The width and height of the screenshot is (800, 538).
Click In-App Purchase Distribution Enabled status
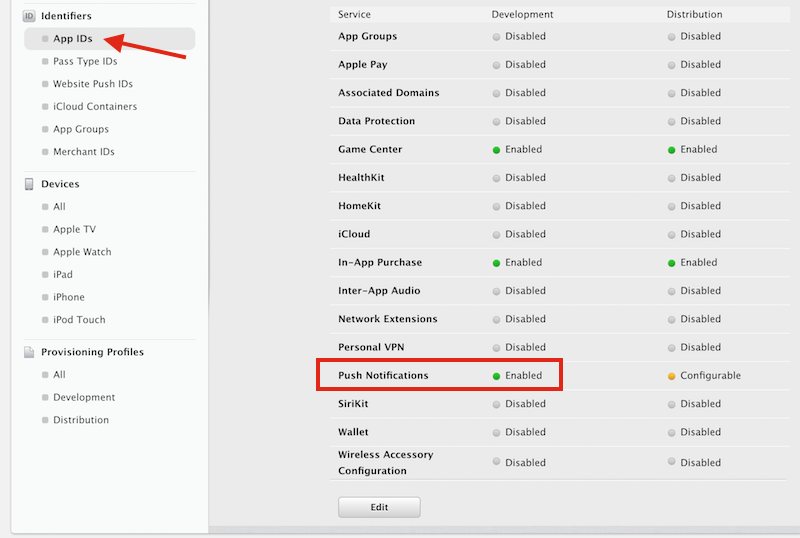pos(692,263)
